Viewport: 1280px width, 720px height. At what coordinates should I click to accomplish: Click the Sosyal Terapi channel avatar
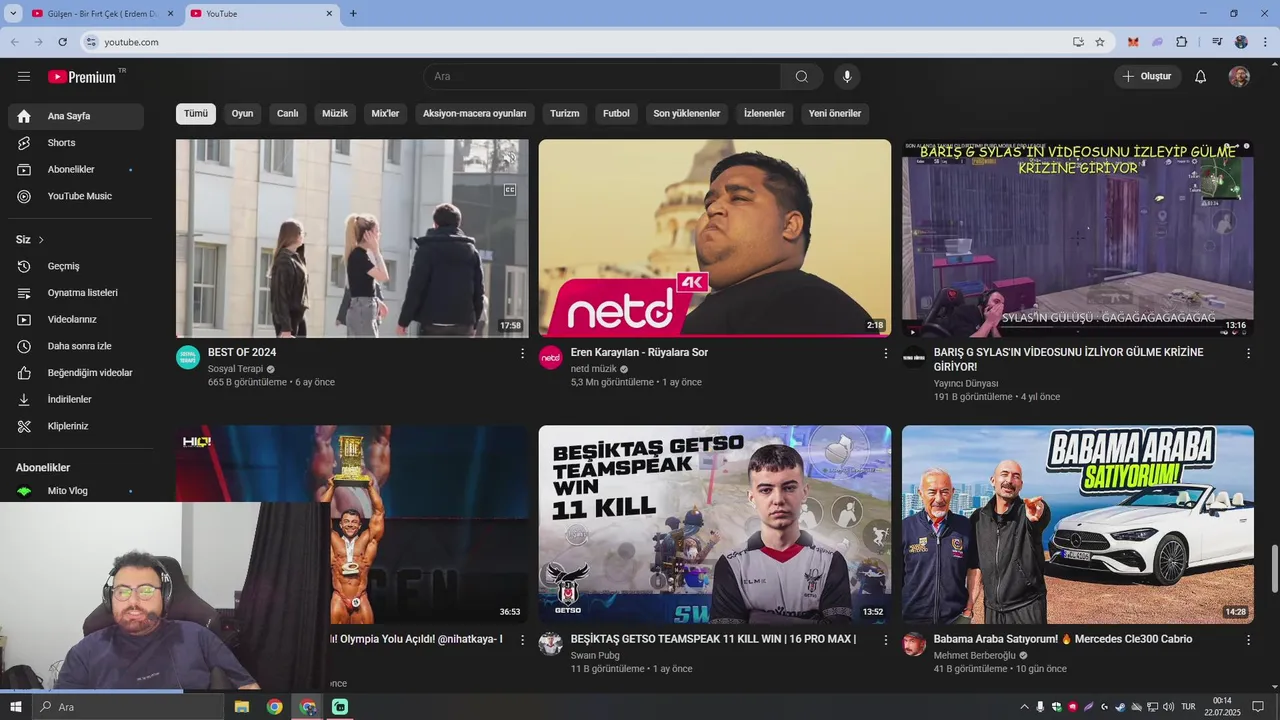coord(188,357)
